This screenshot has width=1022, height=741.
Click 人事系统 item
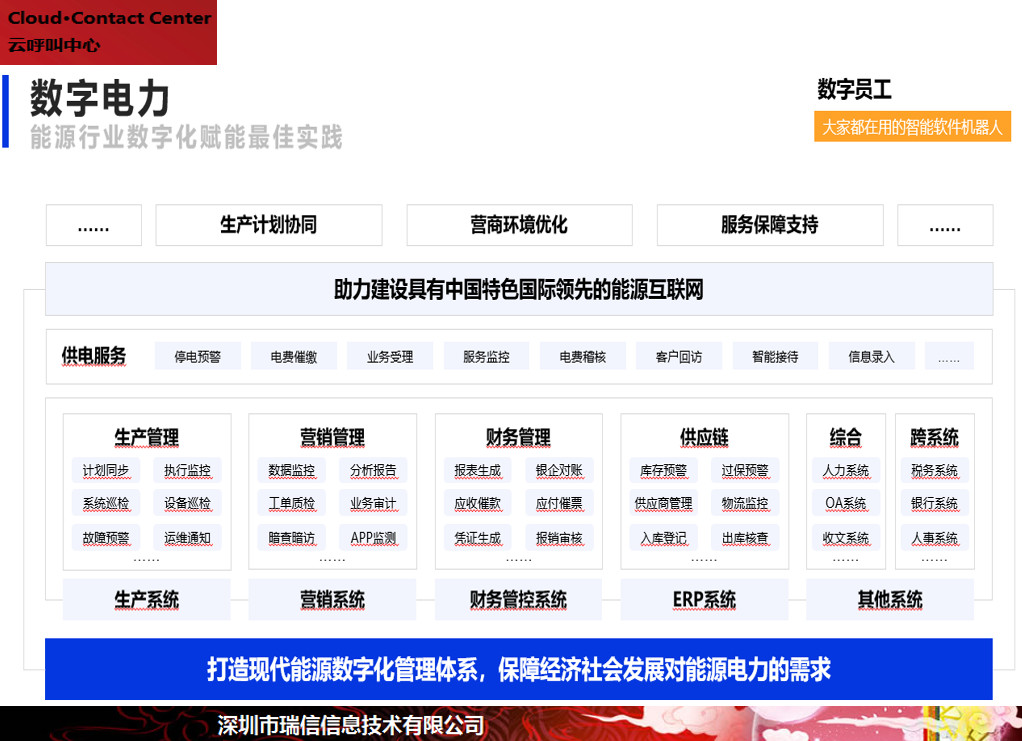click(x=935, y=538)
